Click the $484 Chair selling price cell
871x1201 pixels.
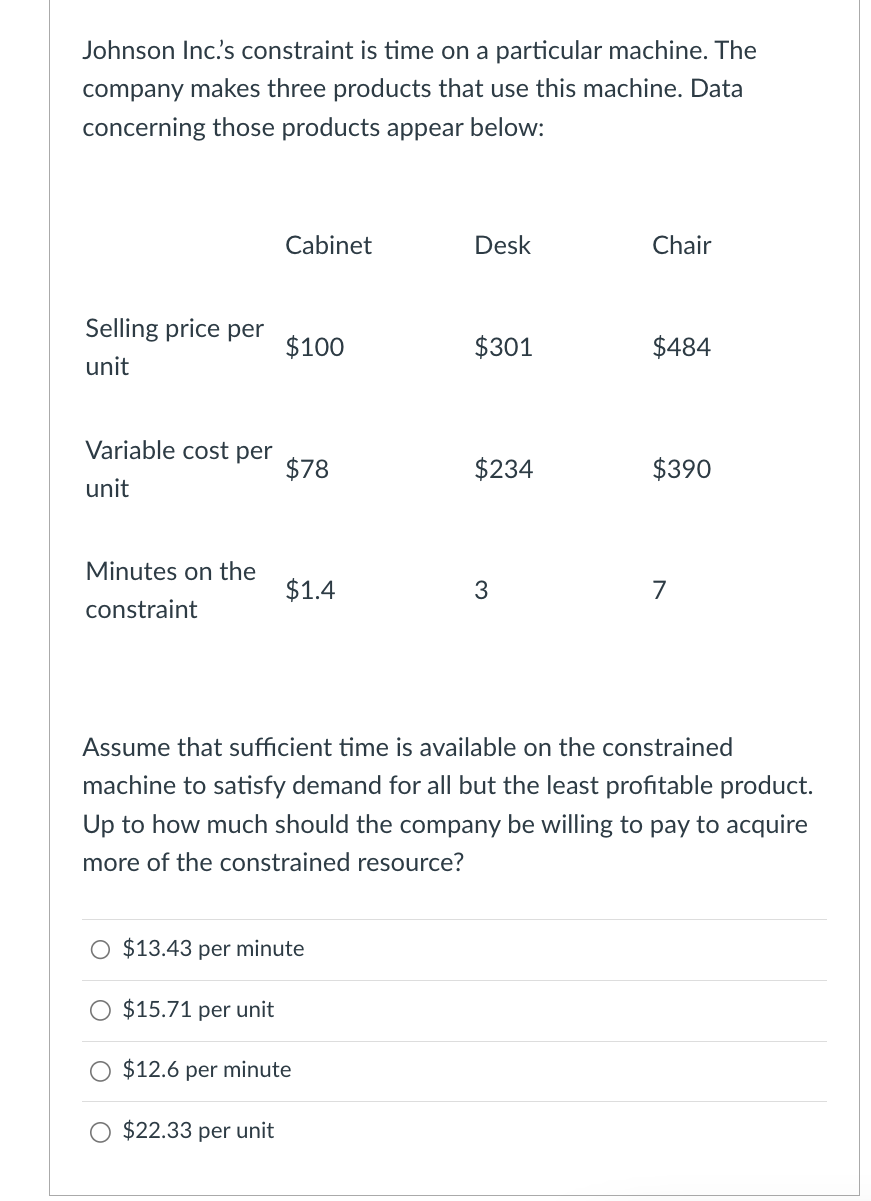[681, 347]
